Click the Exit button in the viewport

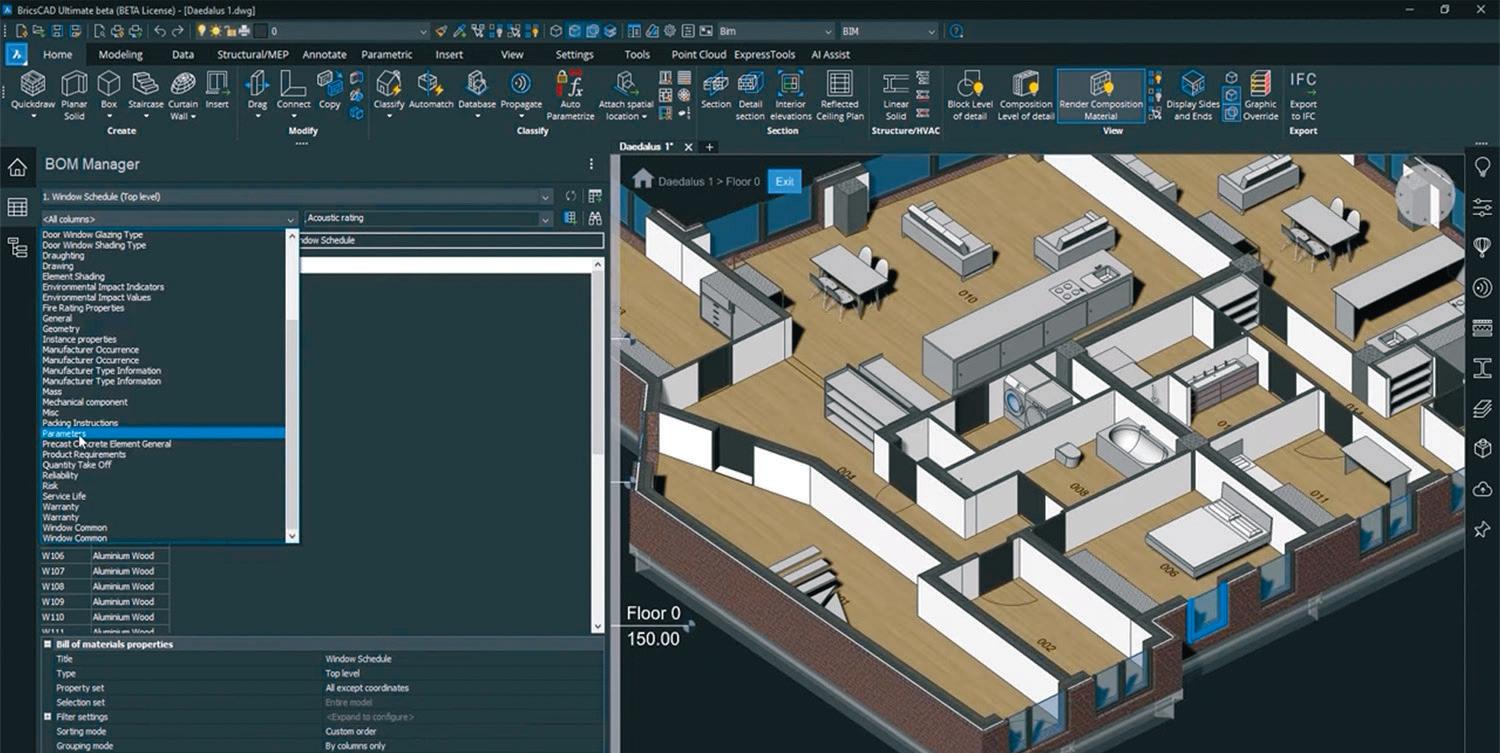(x=785, y=181)
